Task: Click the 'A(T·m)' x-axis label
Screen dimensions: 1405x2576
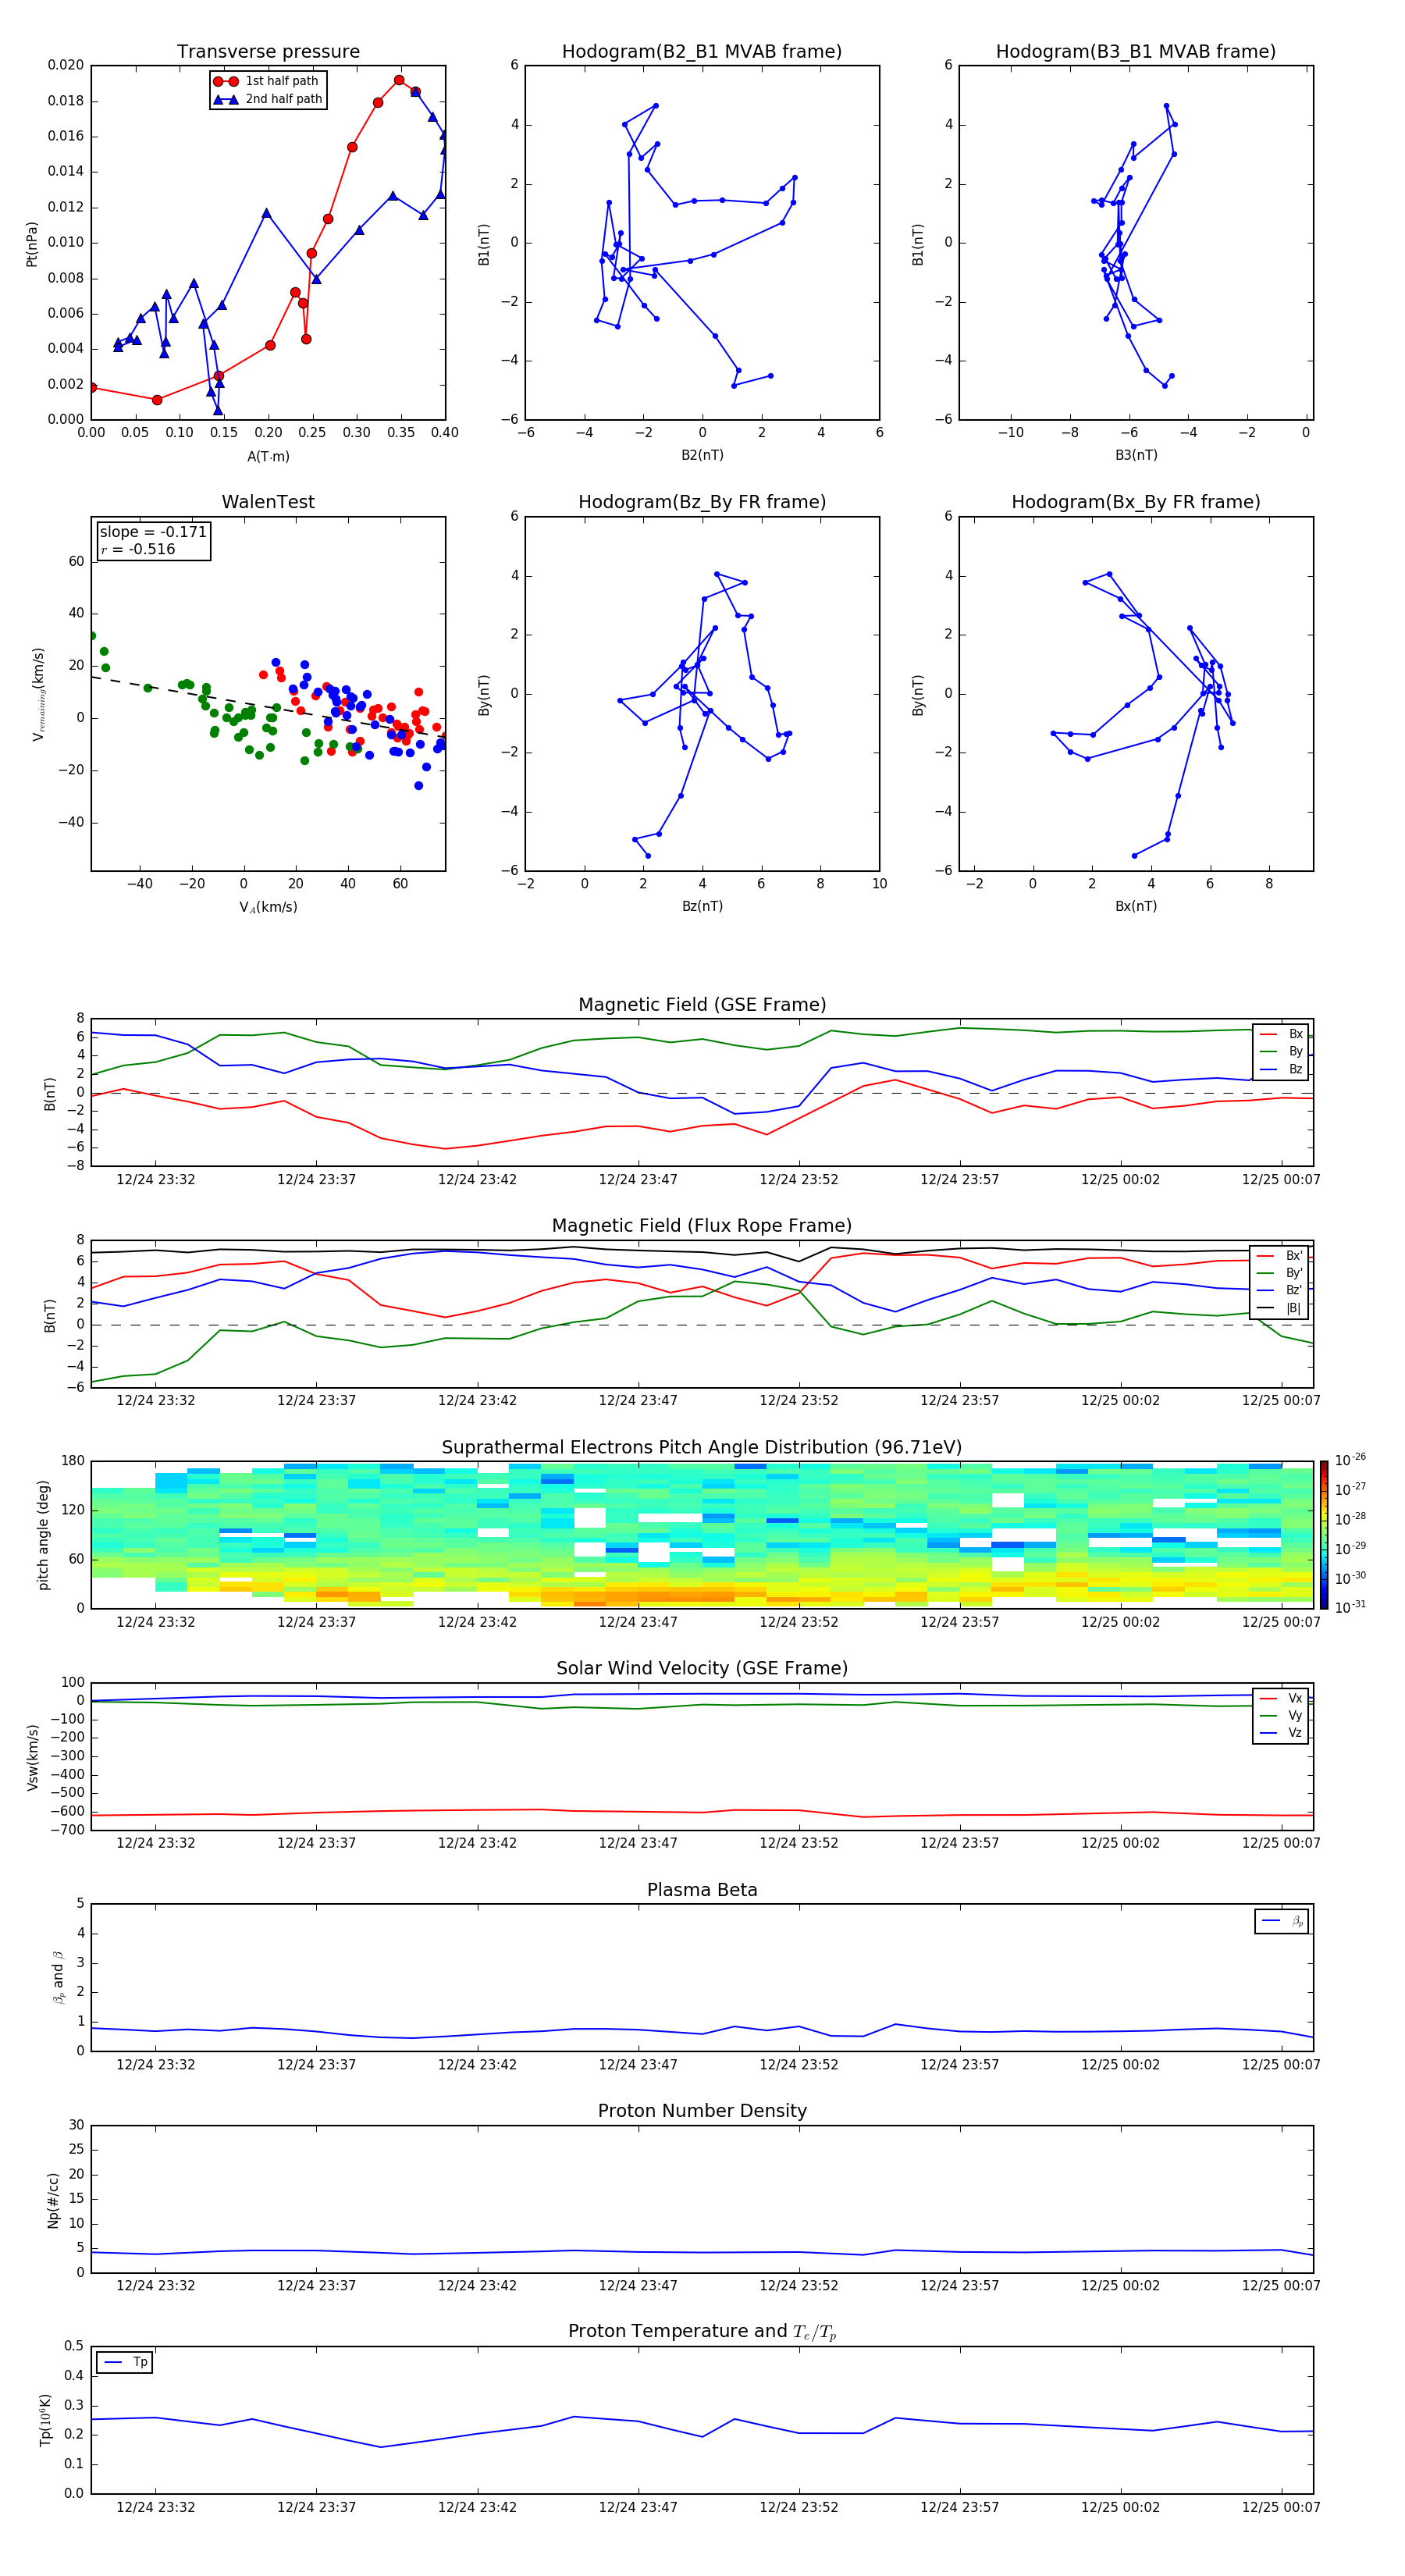Action: point(268,456)
